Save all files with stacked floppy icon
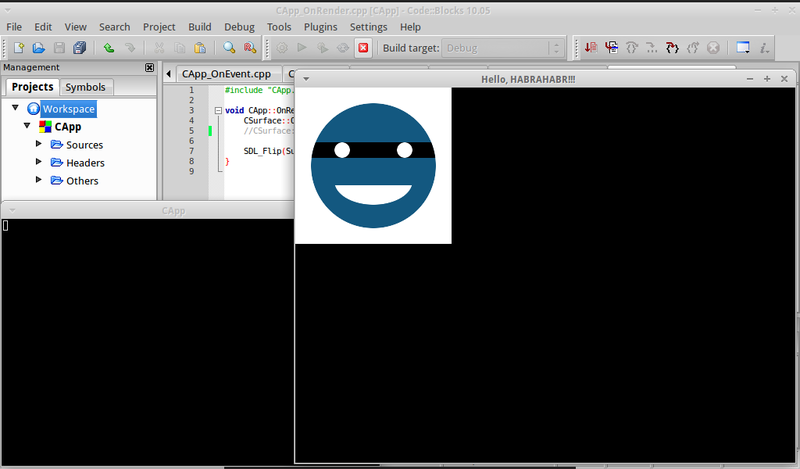 [x=80, y=48]
